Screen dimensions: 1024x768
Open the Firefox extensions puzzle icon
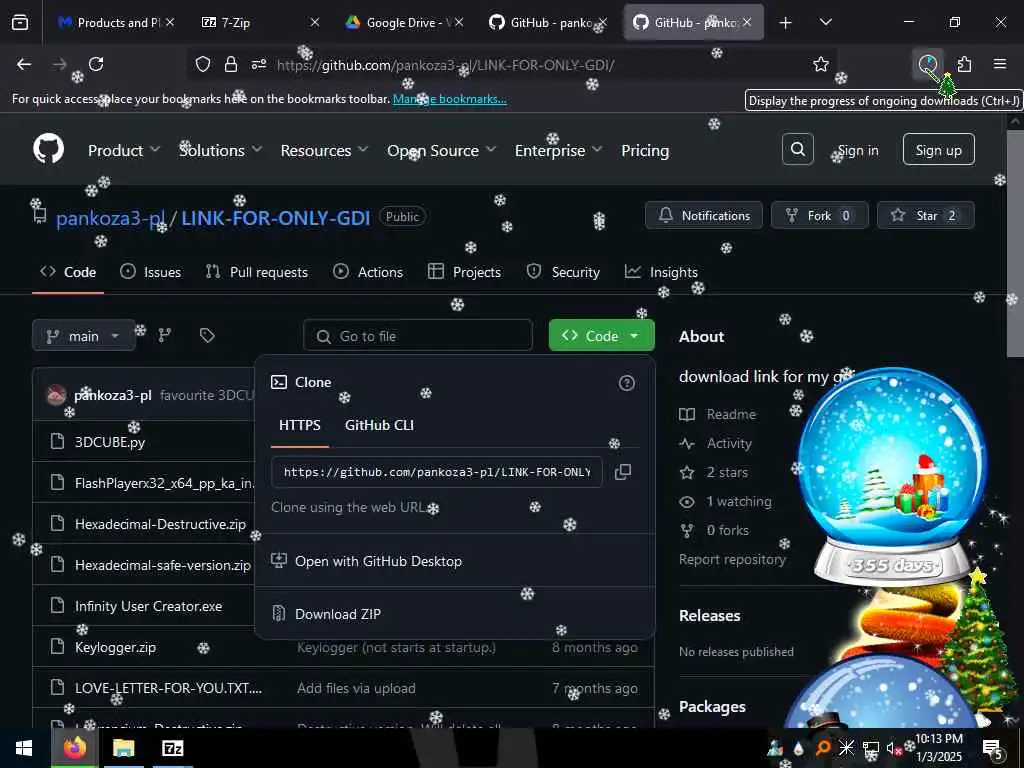(964, 64)
